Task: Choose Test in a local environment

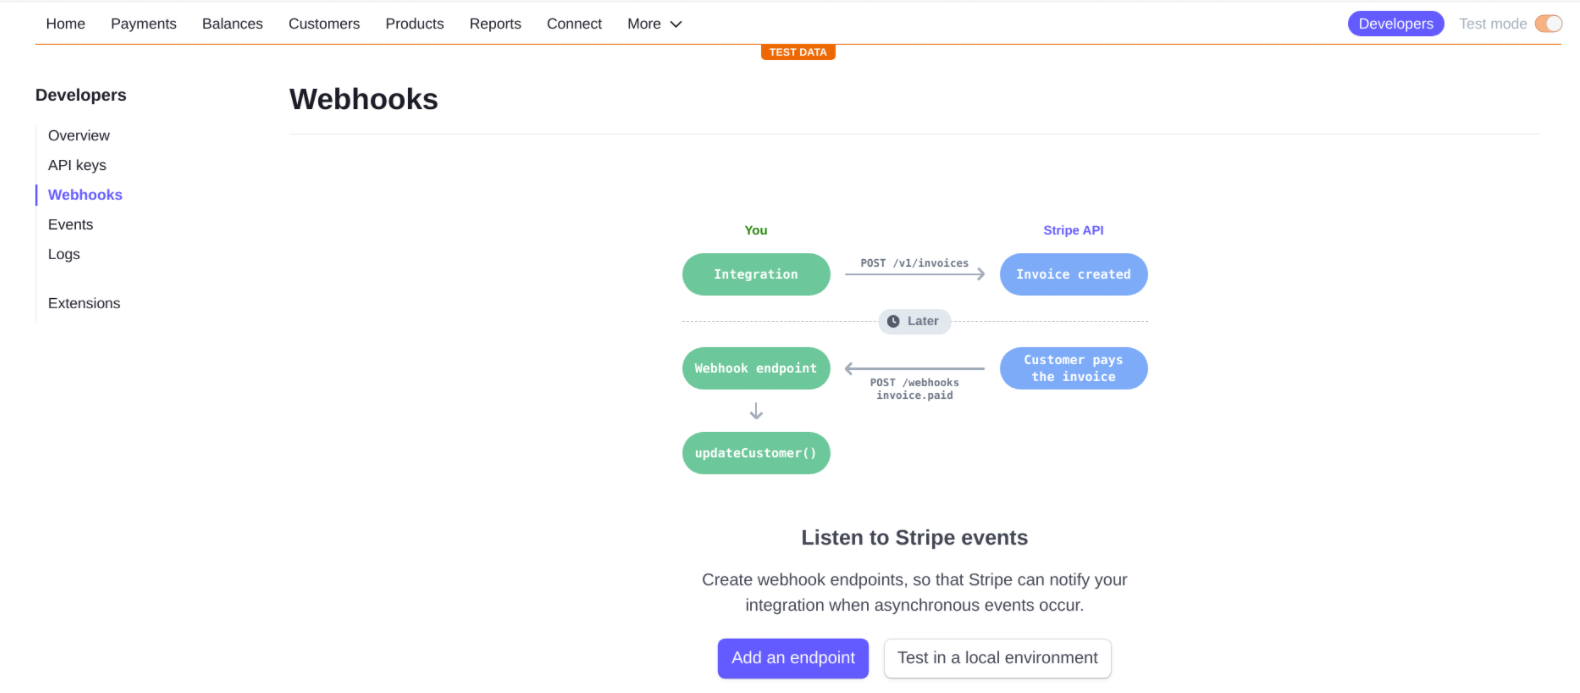Action: (997, 658)
